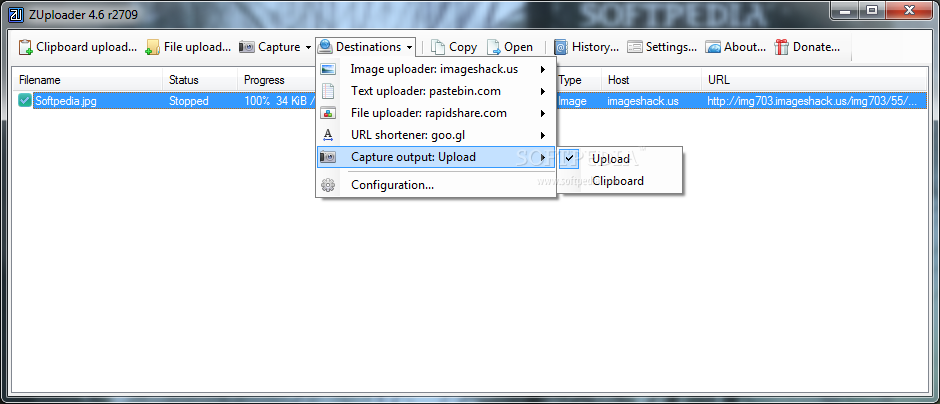Image resolution: width=940 pixels, height=404 pixels.
Task: Click the About icon in toolbar
Action: pos(713,47)
